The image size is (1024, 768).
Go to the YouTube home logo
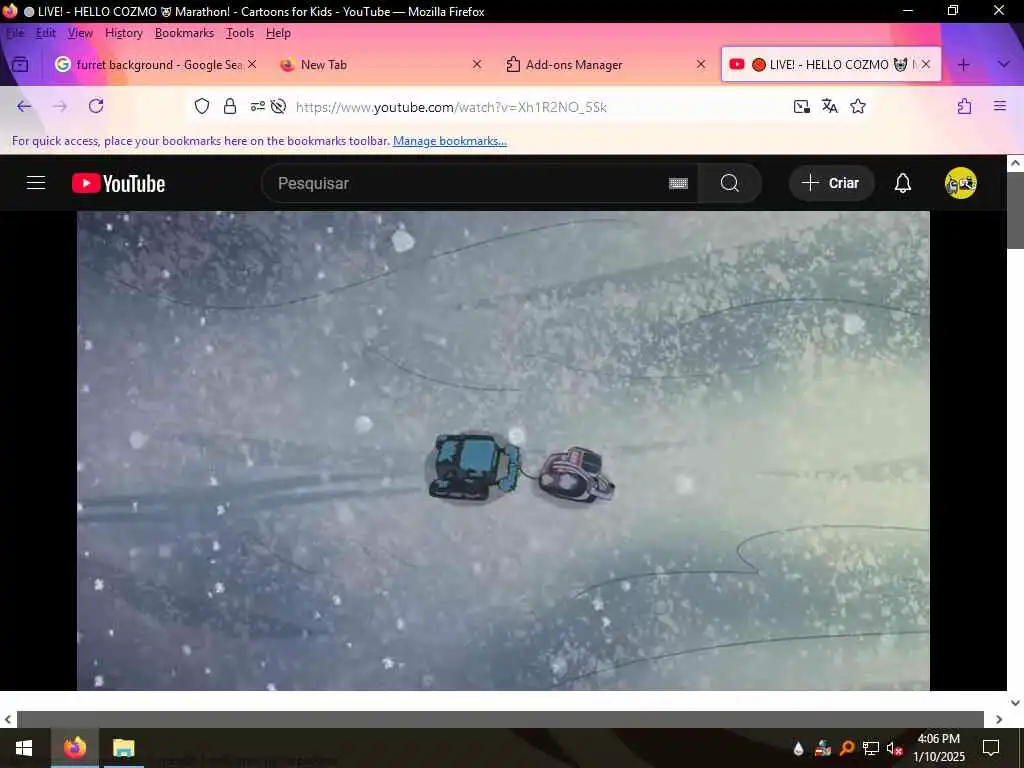pos(118,184)
